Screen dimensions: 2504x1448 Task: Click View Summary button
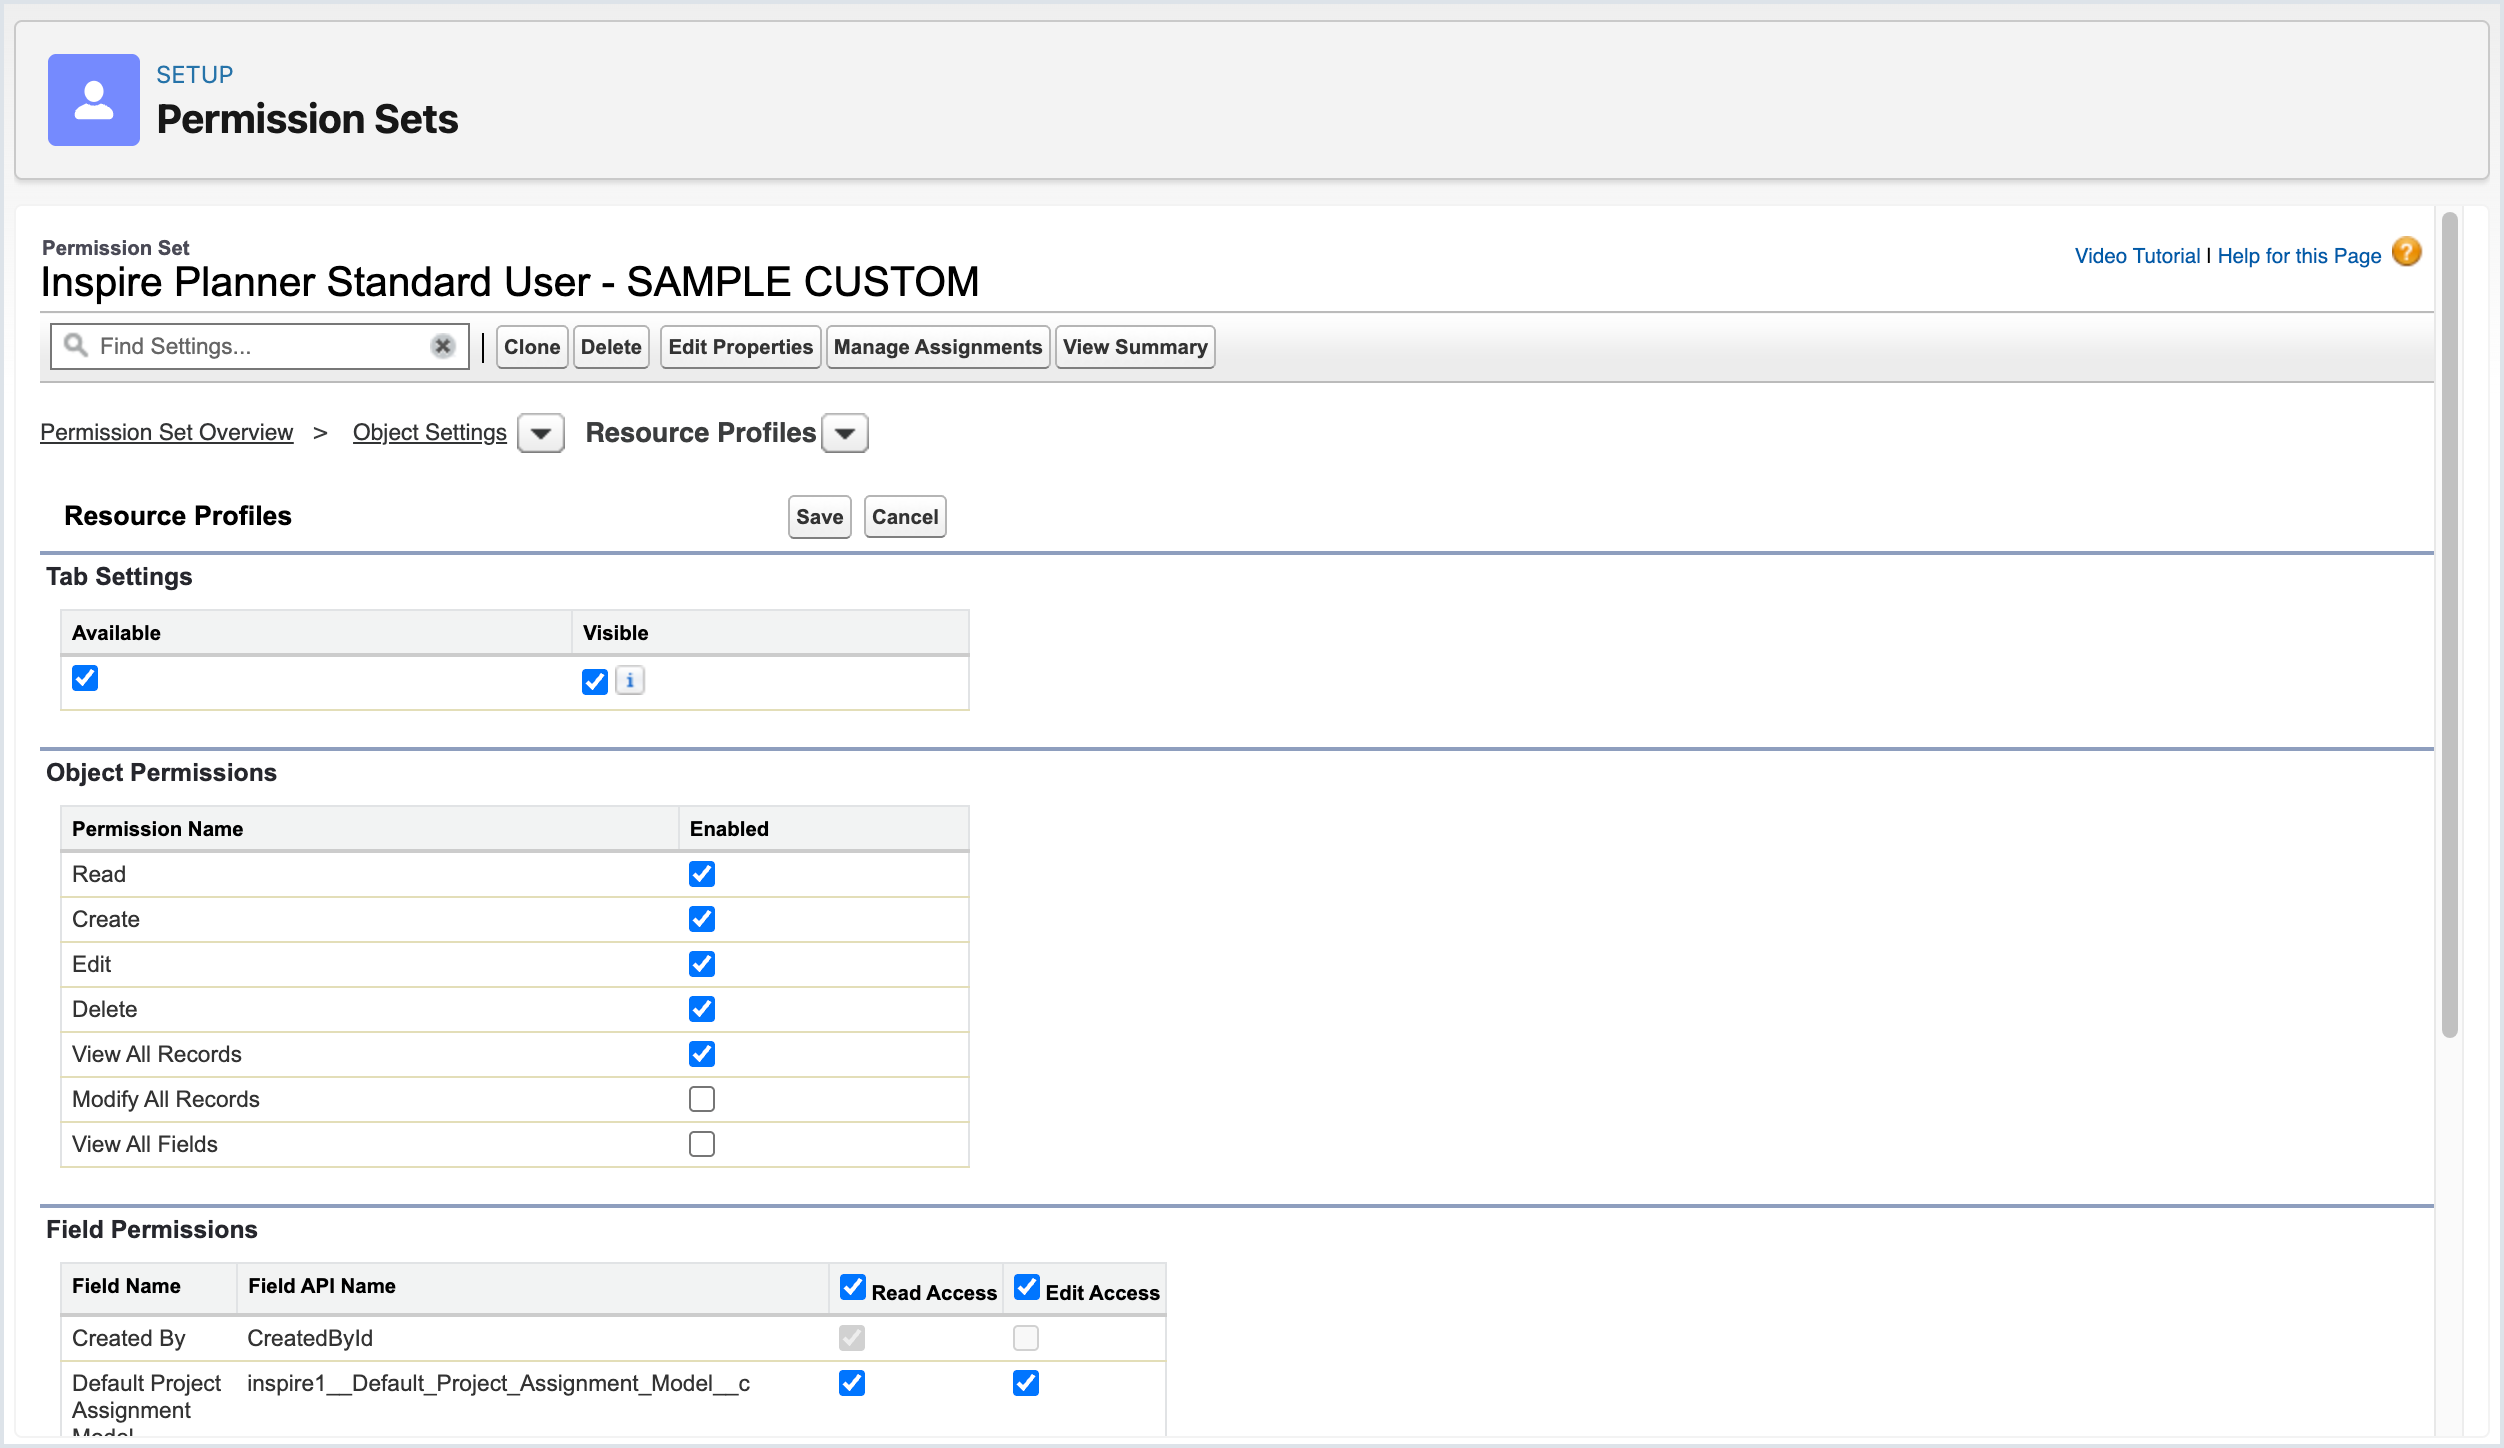[1135, 347]
